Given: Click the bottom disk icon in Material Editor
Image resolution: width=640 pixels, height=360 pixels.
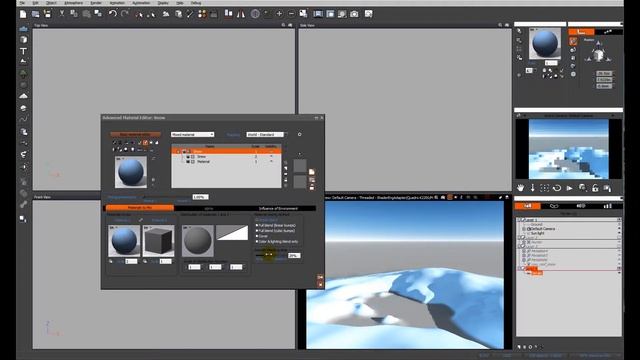Looking at the screenshot, I should [x=312, y=188].
